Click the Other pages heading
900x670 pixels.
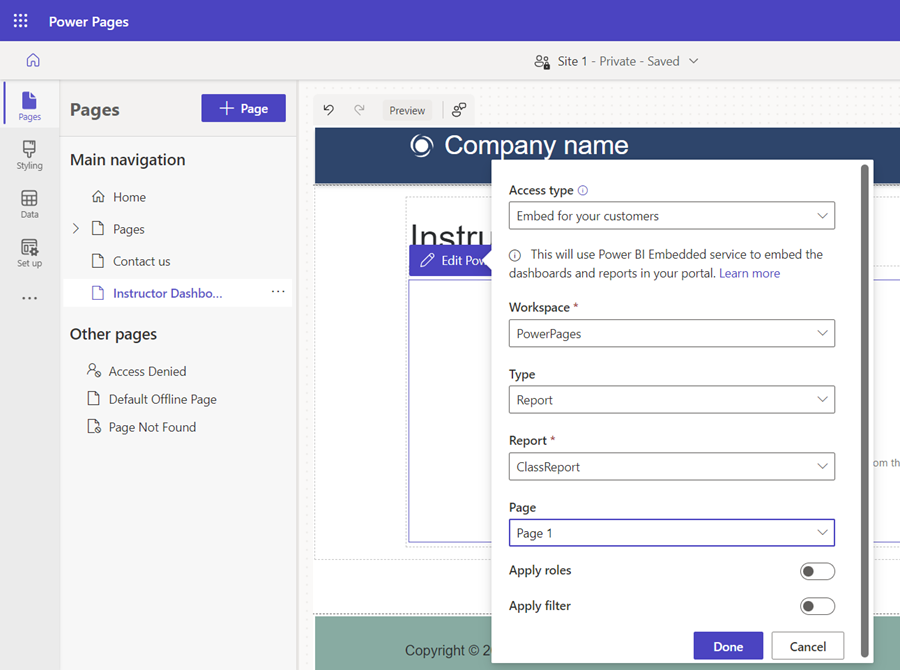click(113, 334)
